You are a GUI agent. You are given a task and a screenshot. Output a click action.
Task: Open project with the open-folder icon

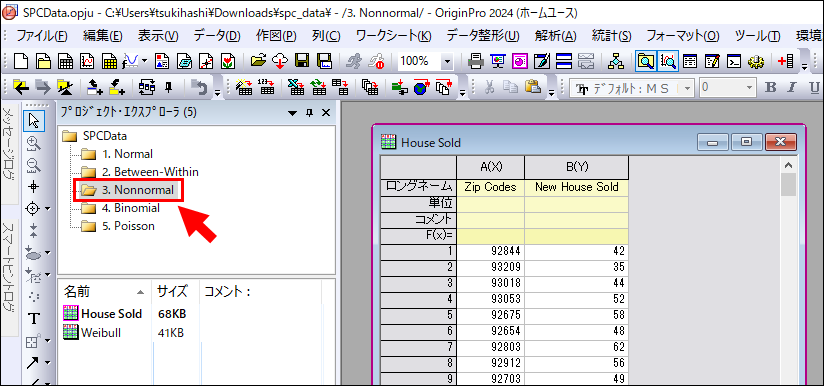tap(258, 61)
